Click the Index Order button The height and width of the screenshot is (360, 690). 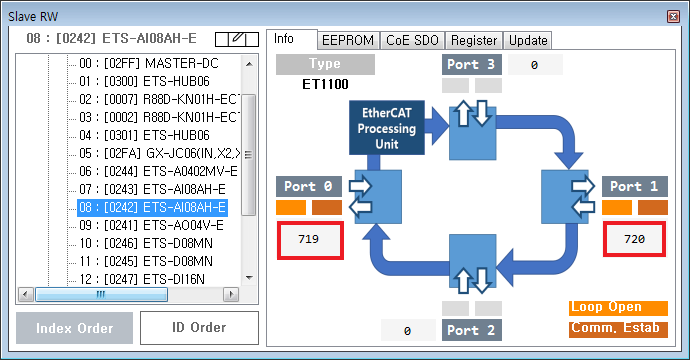point(74,328)
